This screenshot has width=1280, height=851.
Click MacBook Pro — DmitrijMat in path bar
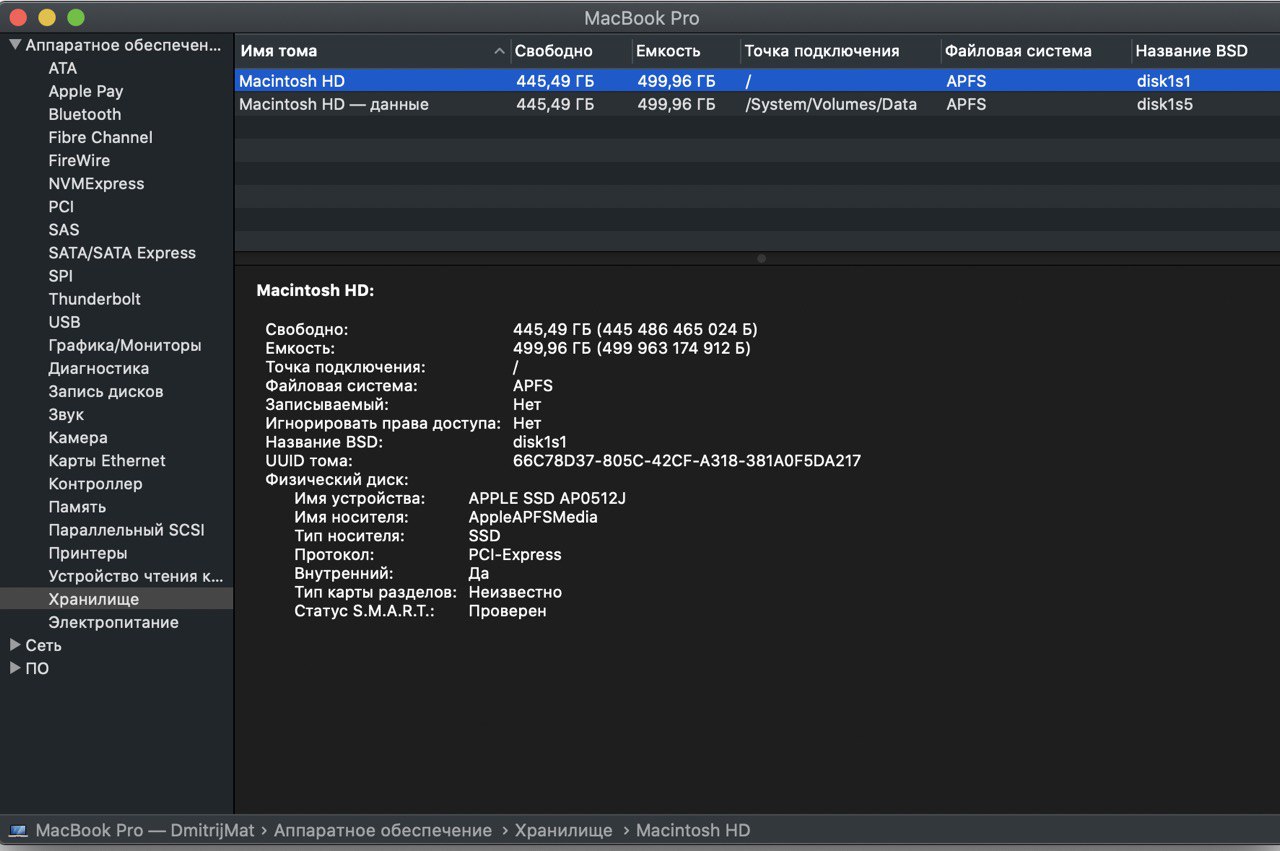coord(145,830)
